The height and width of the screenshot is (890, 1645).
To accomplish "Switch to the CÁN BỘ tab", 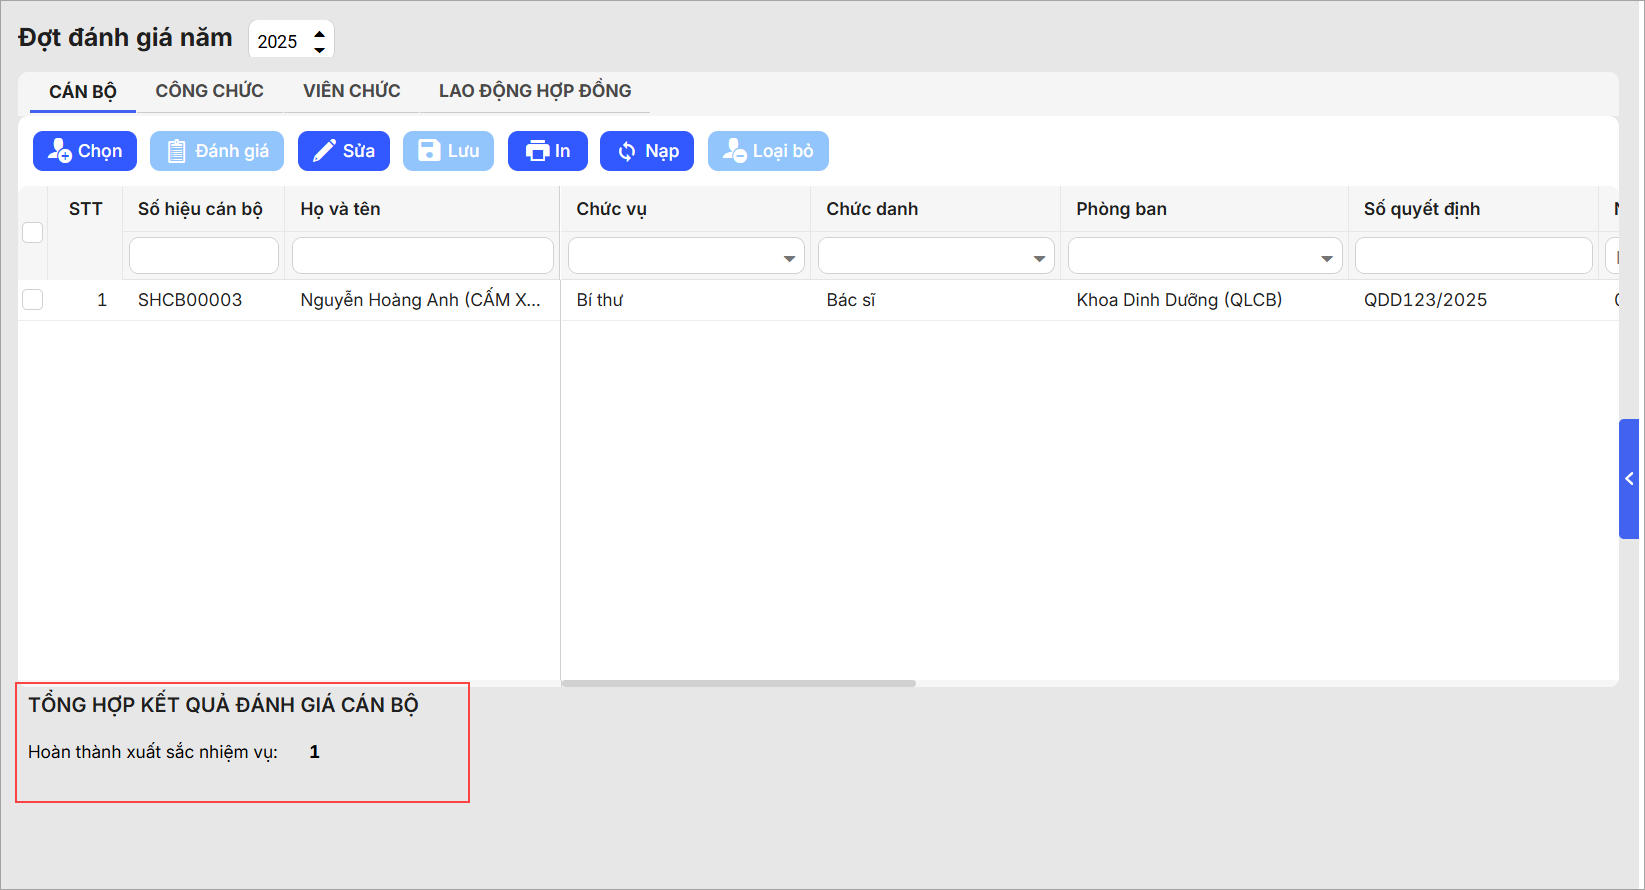I will pyautogui.click(x=83, y=91).
